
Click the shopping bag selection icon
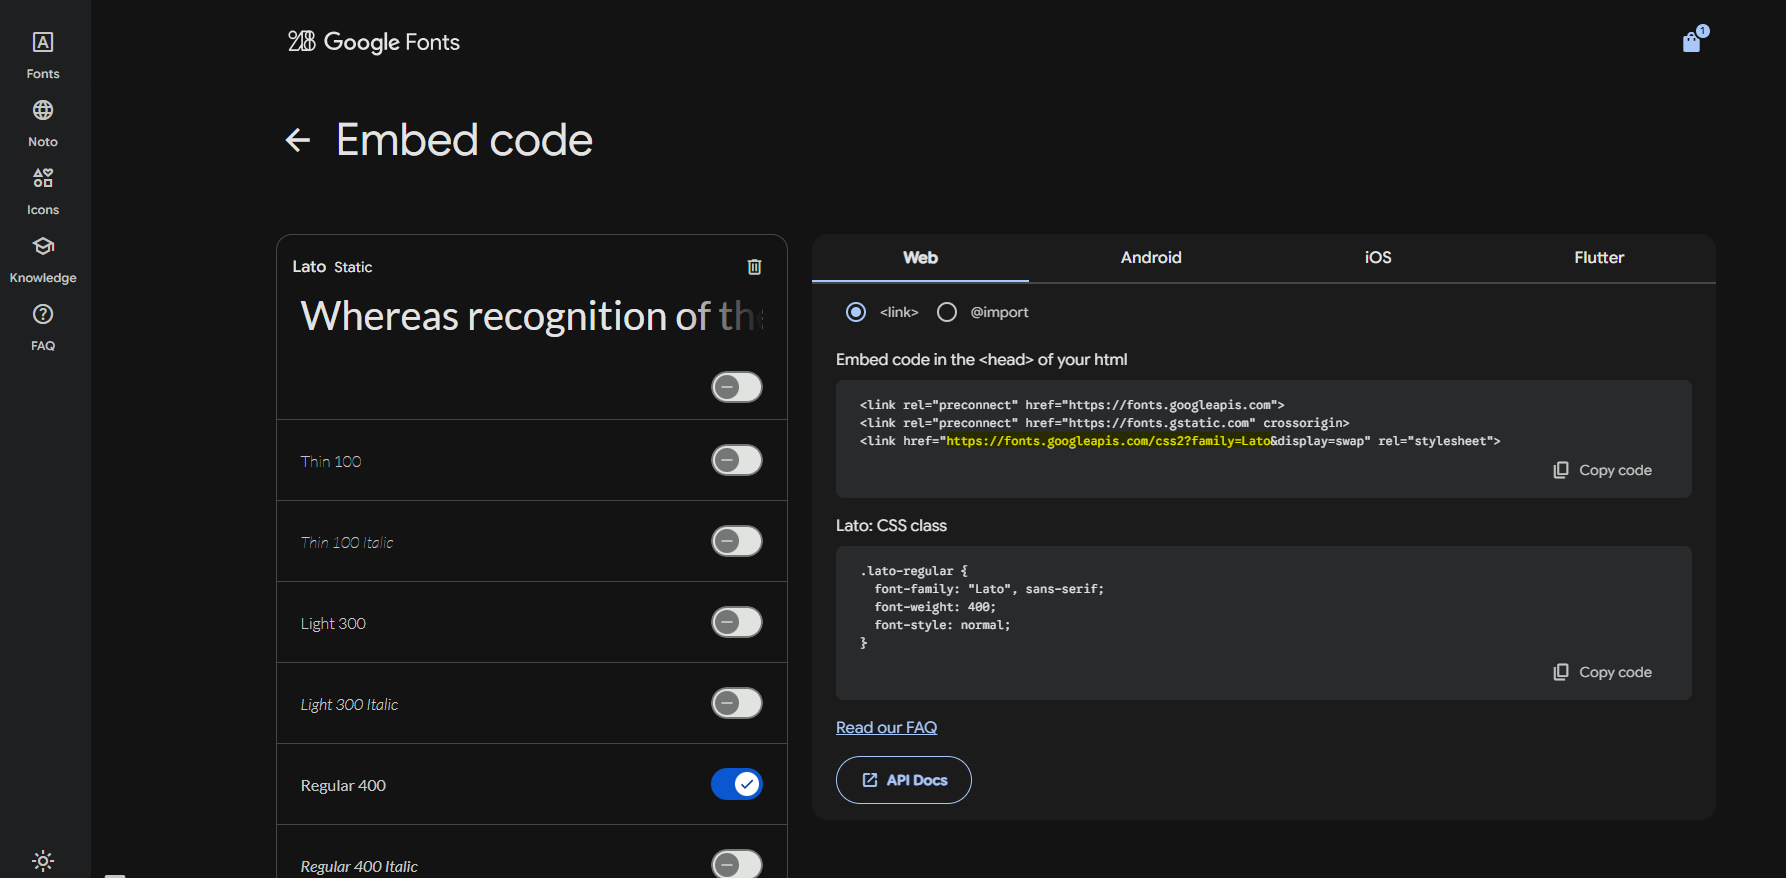(x=1691, y=42)
